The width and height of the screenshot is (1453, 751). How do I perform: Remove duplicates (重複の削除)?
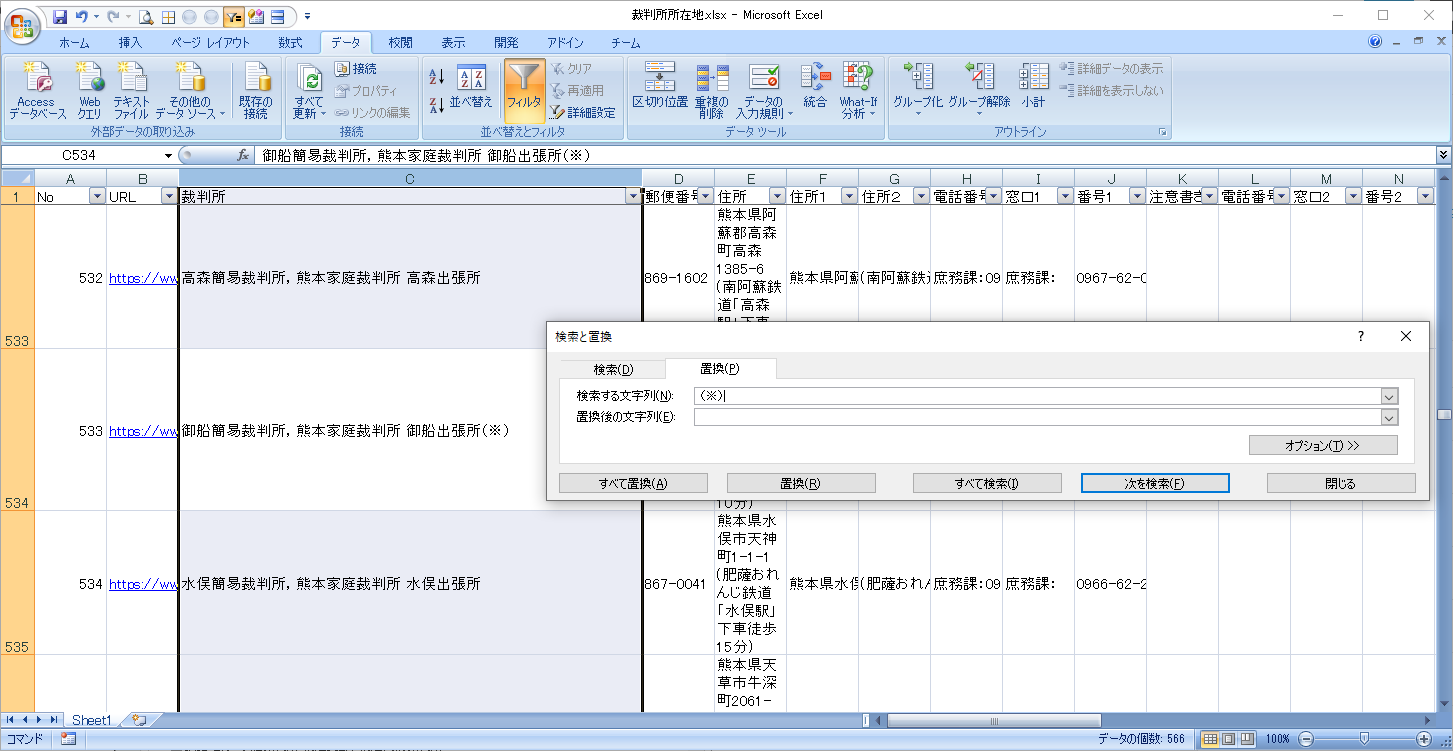coord(711,91)
